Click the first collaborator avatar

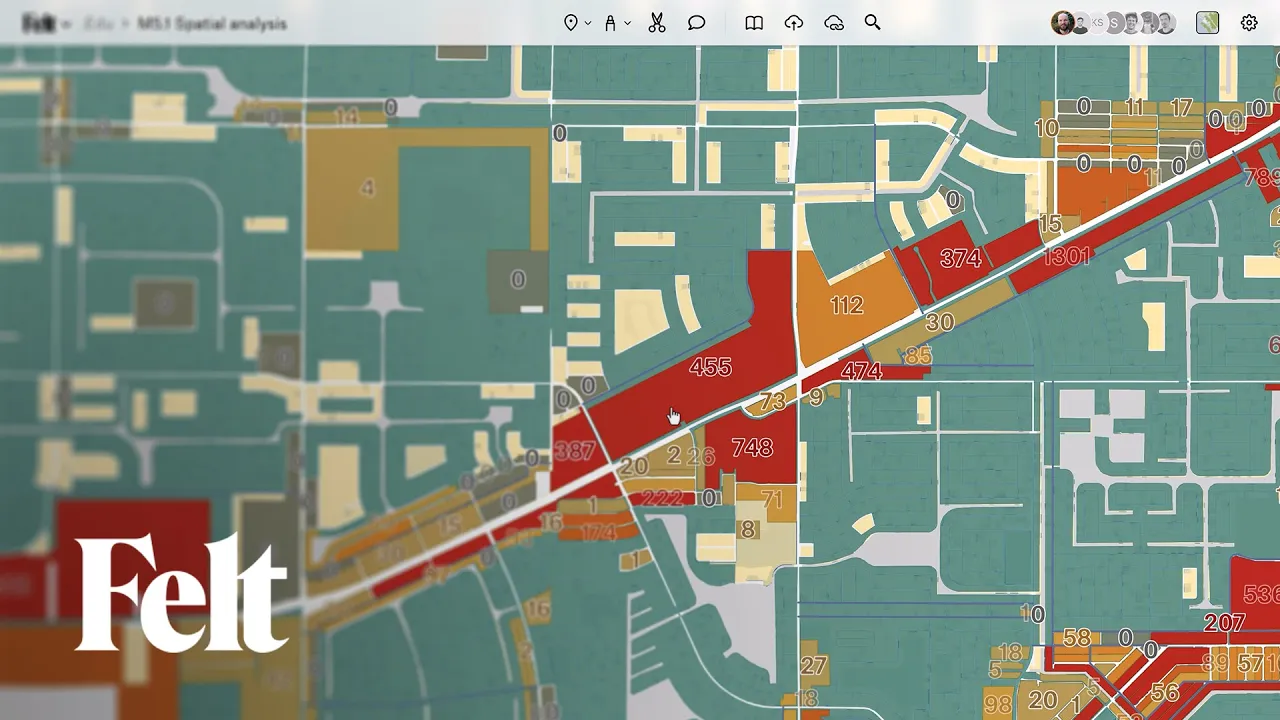click(x=1062, y=22)
